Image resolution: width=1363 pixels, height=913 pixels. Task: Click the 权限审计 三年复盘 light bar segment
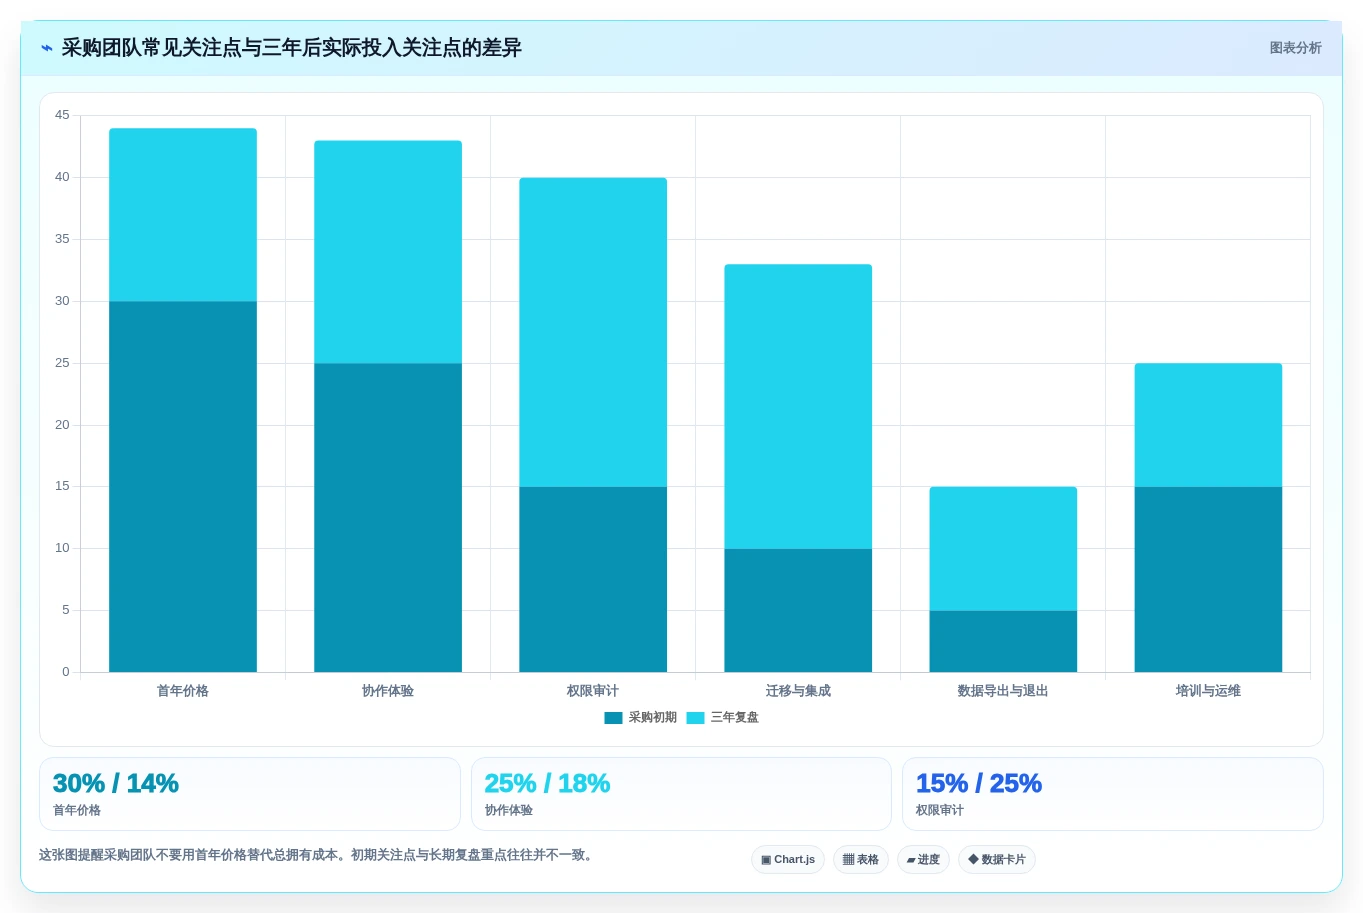[593, 332]
